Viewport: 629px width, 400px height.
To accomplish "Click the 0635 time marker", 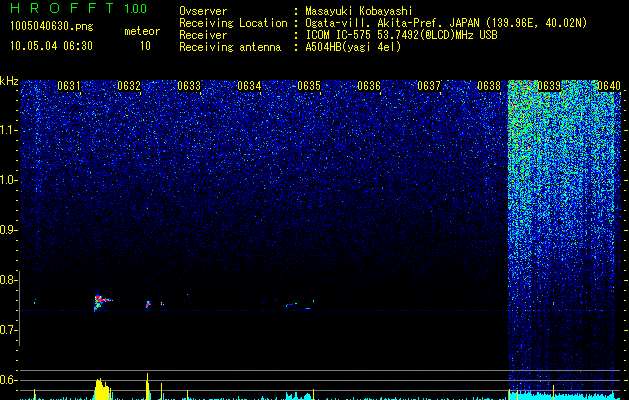I will 309,86.
